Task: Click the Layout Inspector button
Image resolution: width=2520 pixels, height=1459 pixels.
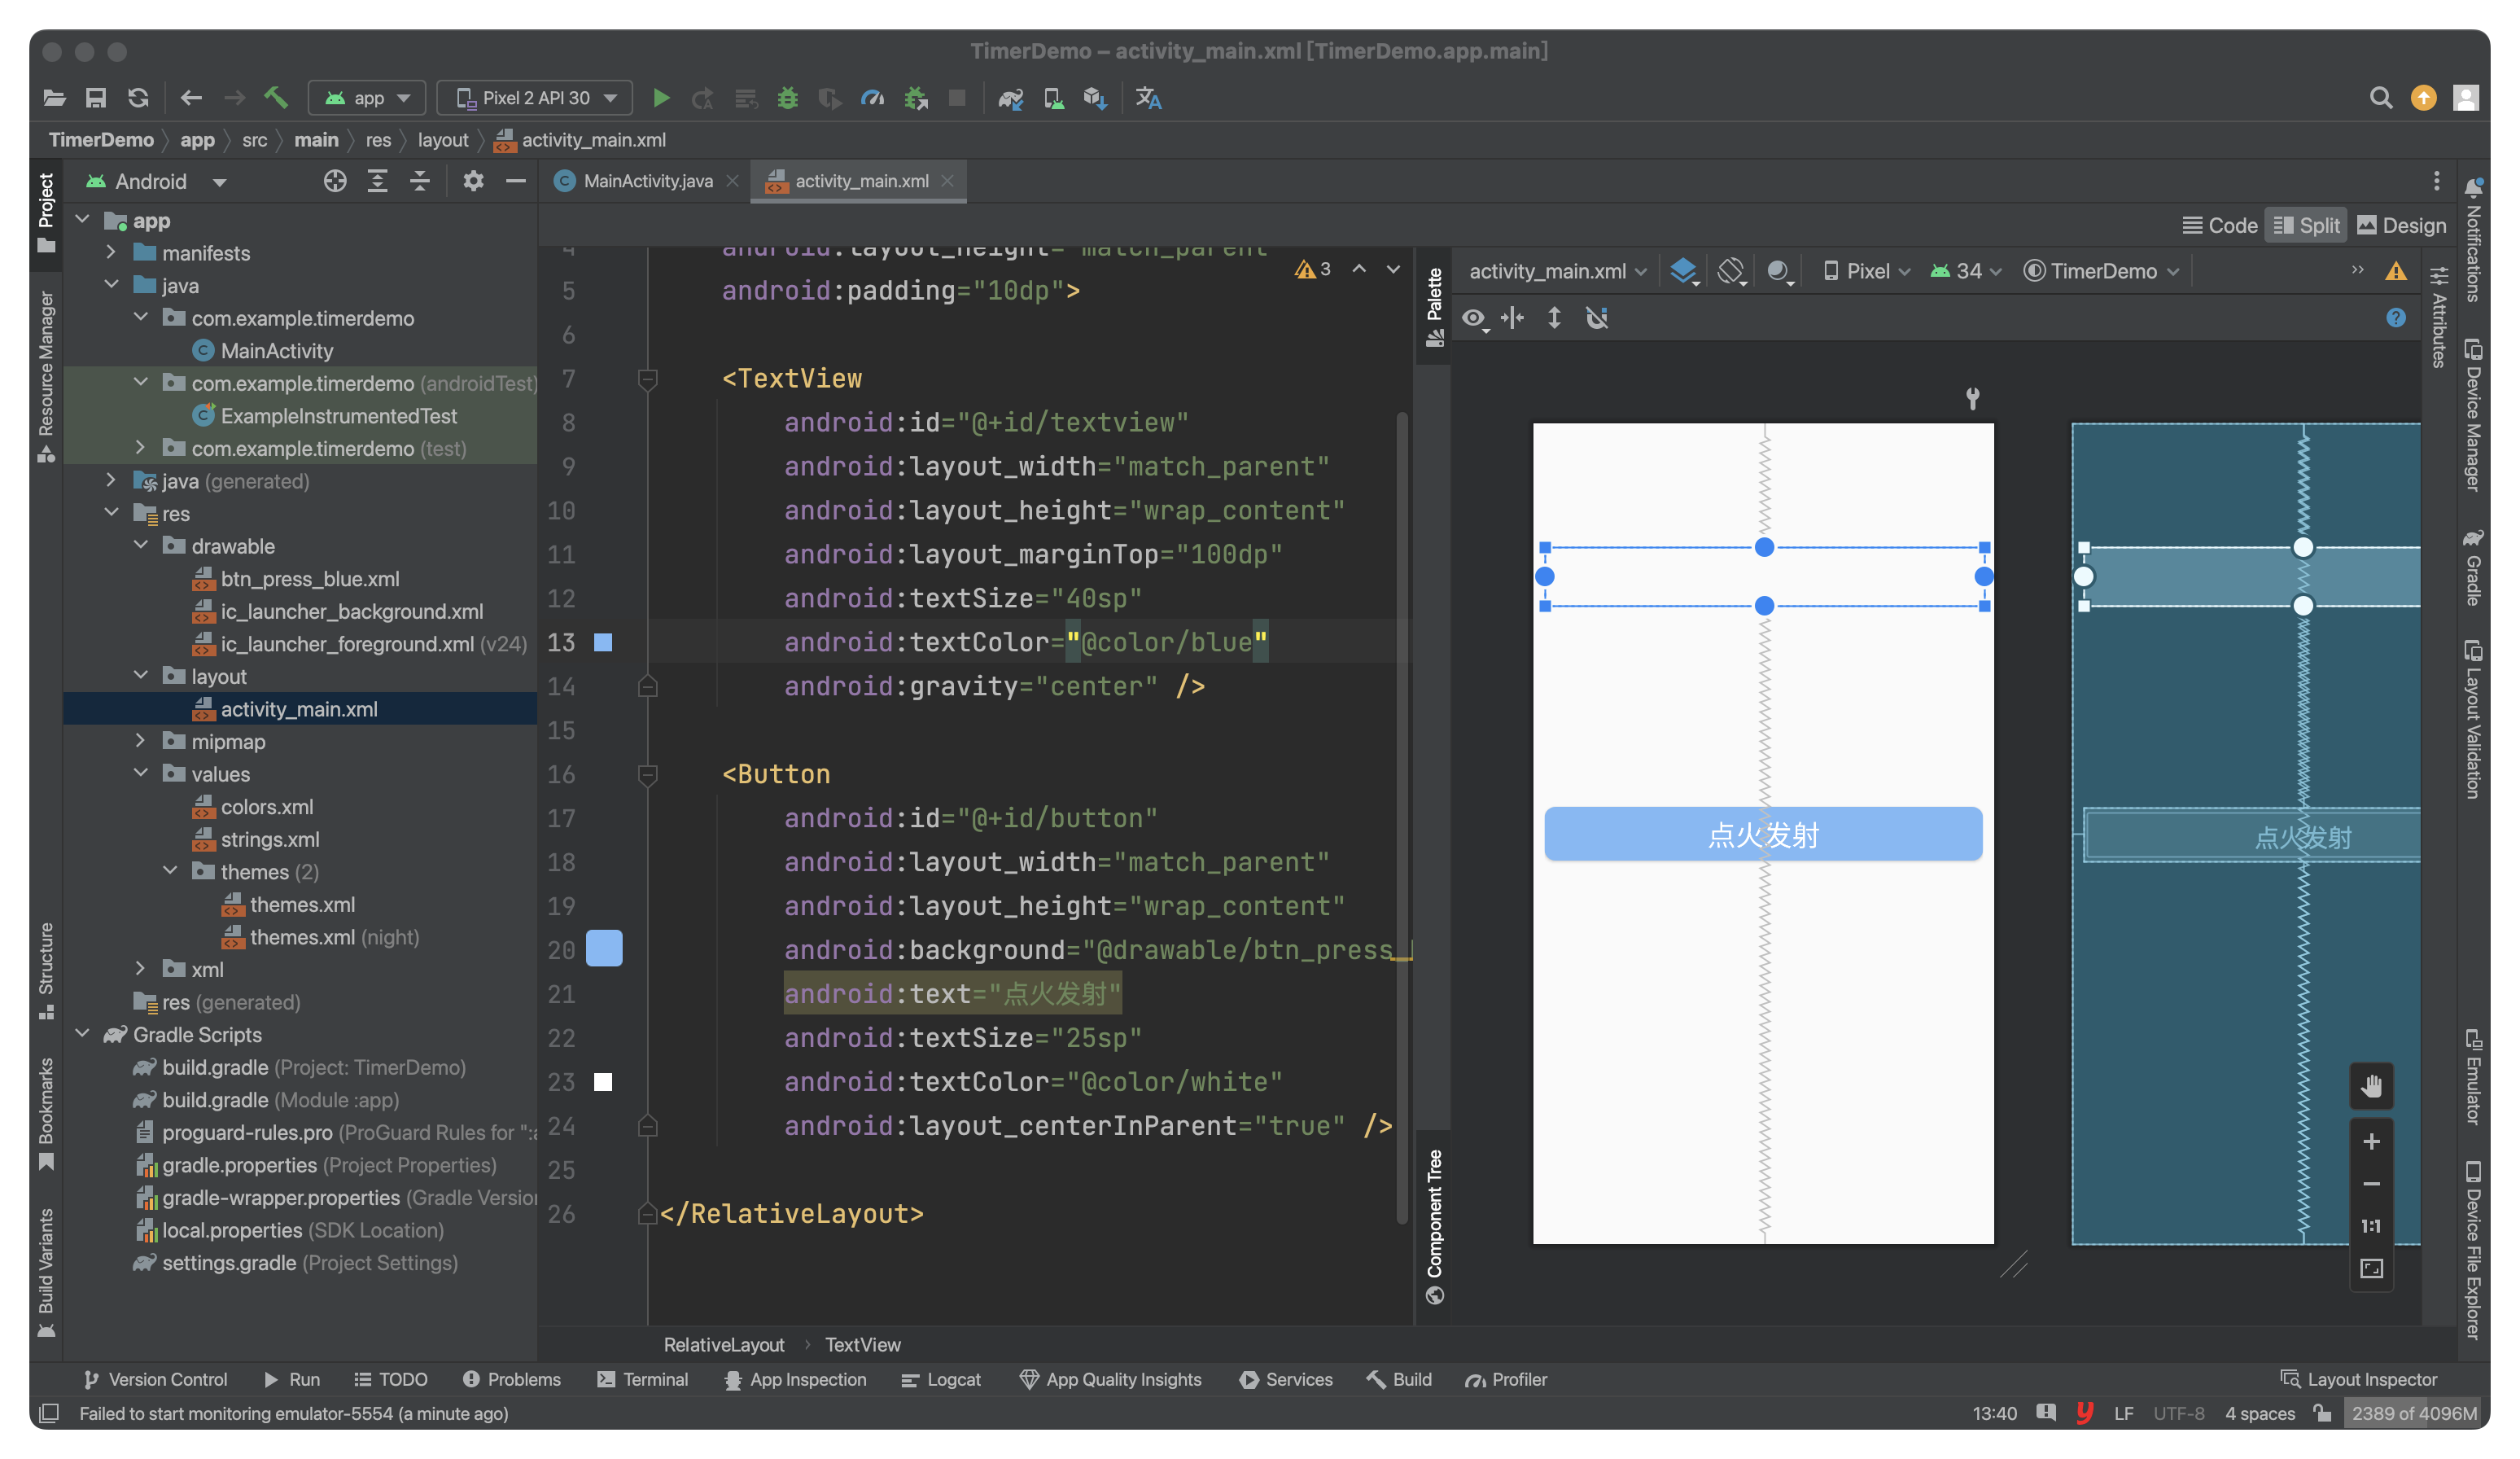Action: coord(2359,1380)
